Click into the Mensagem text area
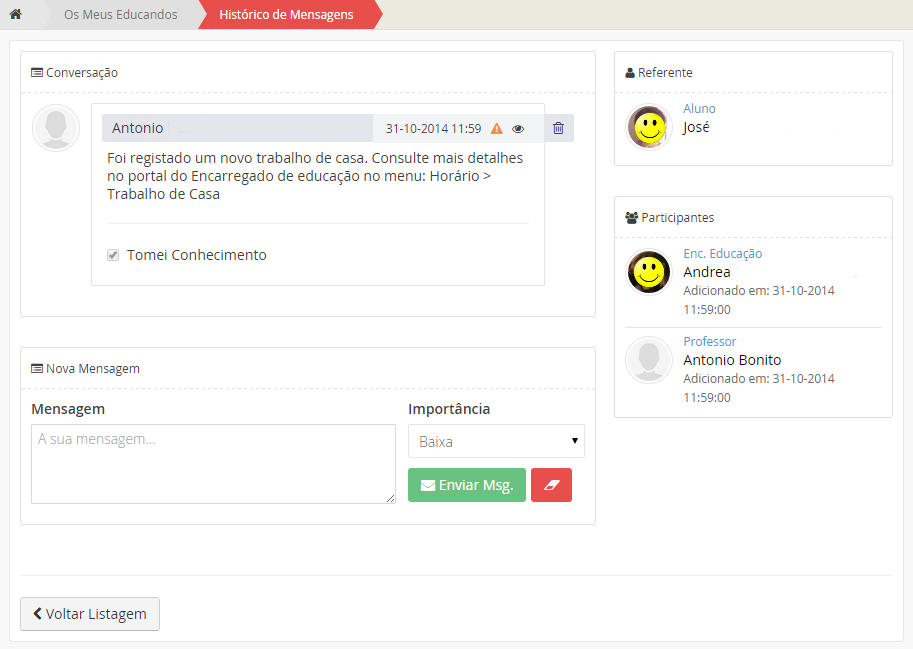Screen dimensions: 913x649 (x=213, y=464)
